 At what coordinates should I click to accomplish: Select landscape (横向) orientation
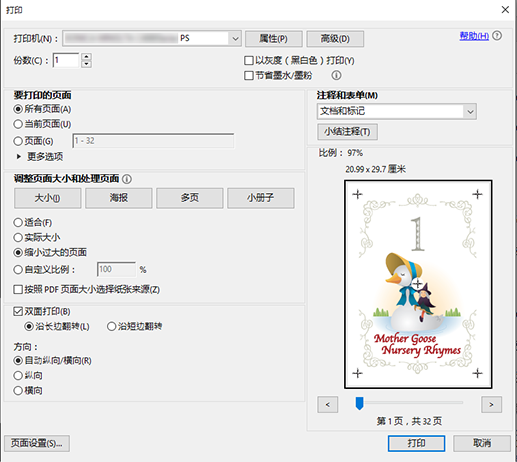pos(18,391)
